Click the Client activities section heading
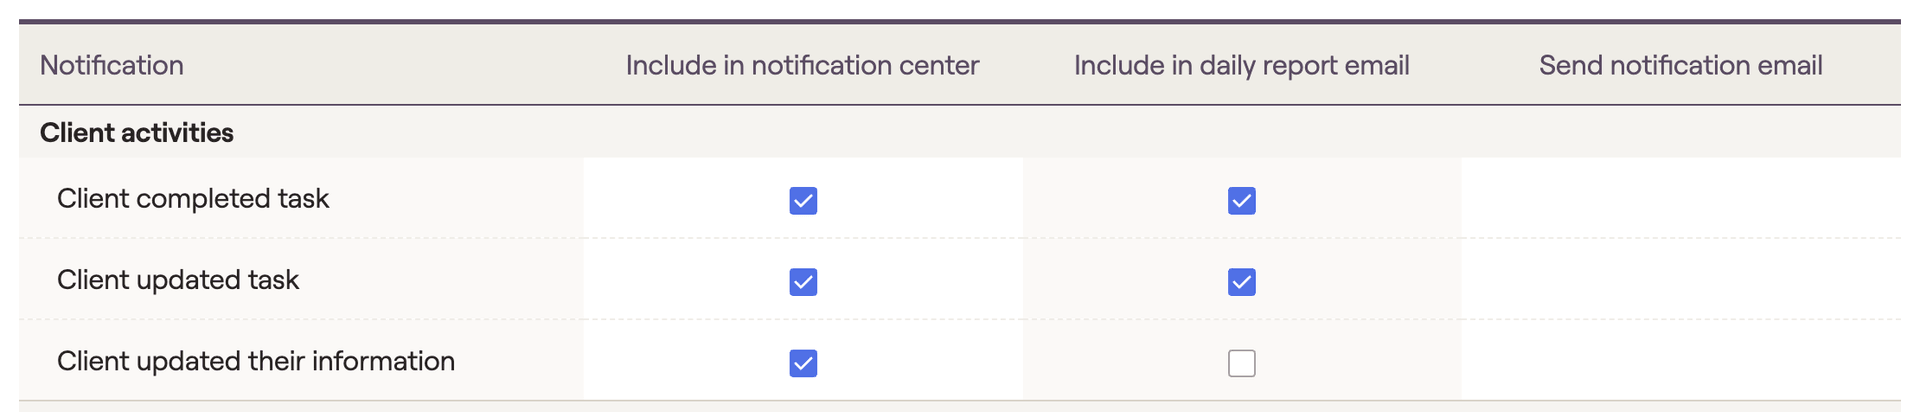The image size is (1920, 412). (137, 132)
